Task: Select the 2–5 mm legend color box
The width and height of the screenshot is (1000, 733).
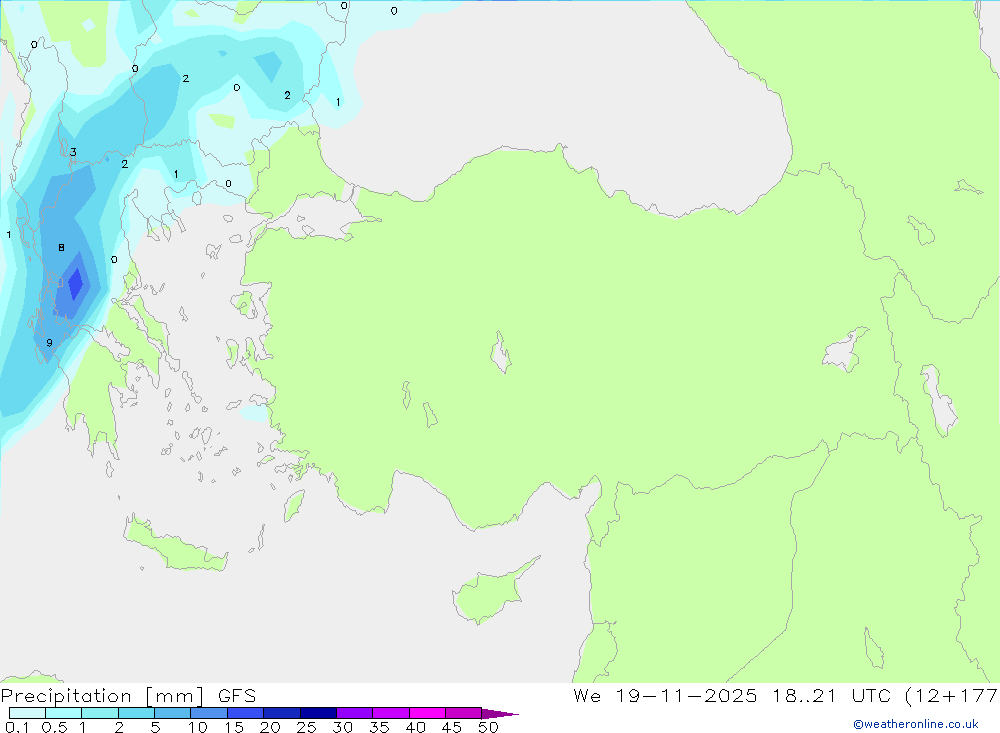Action: click(x=136, y=713)
